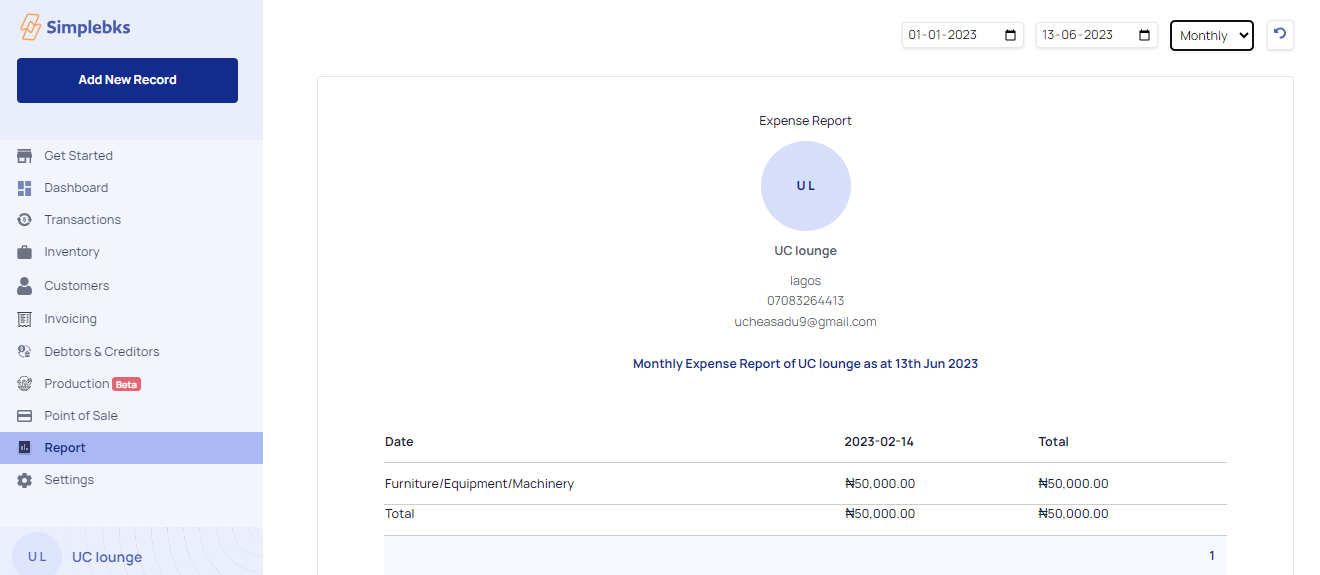Click the Total row label

[400, 514]
